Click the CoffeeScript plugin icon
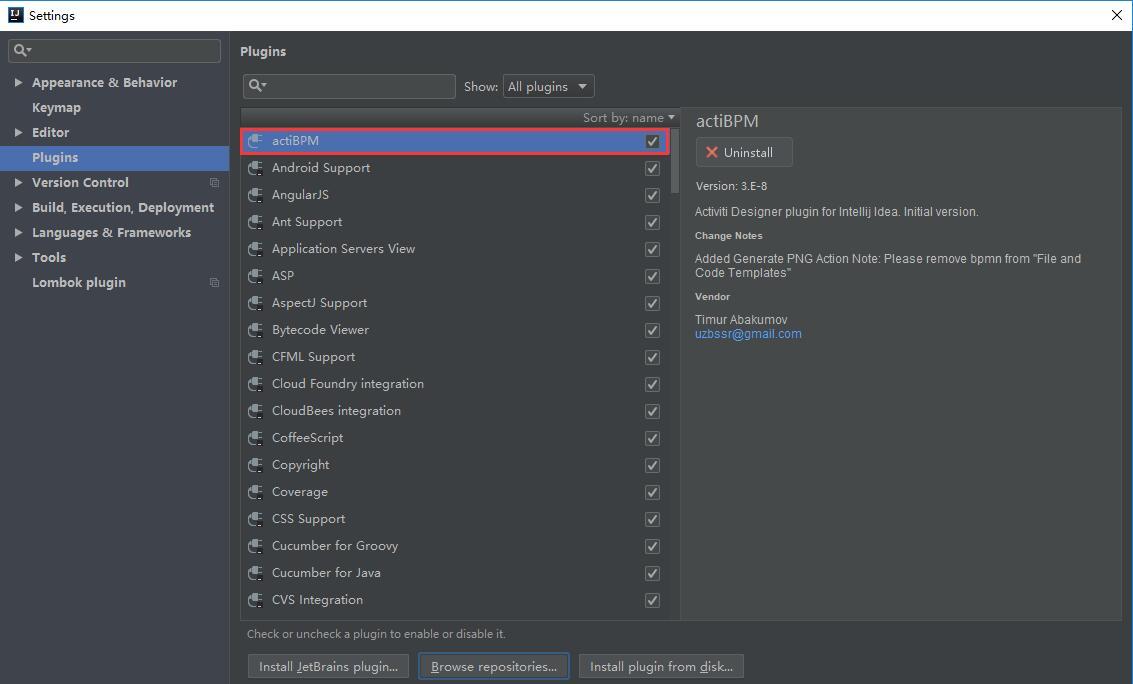 (255, 438)
